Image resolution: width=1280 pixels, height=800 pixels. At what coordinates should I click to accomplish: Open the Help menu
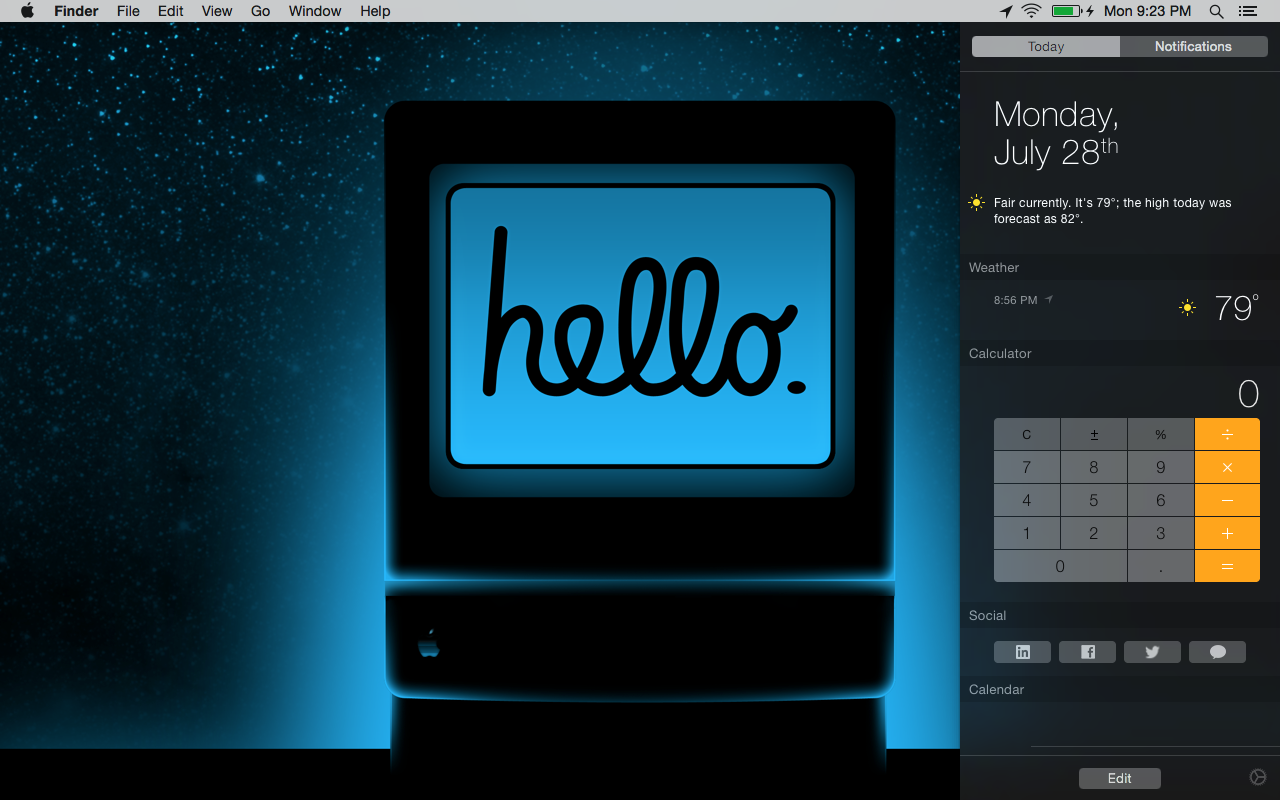click(375, 11)
